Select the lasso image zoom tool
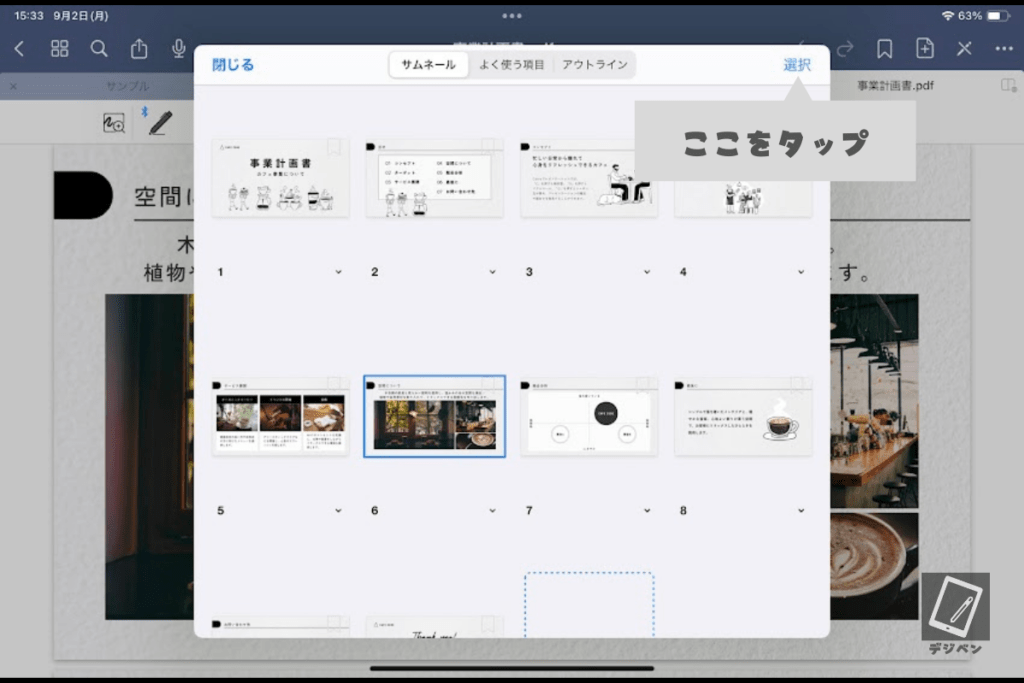 click(x=114, y=123)
